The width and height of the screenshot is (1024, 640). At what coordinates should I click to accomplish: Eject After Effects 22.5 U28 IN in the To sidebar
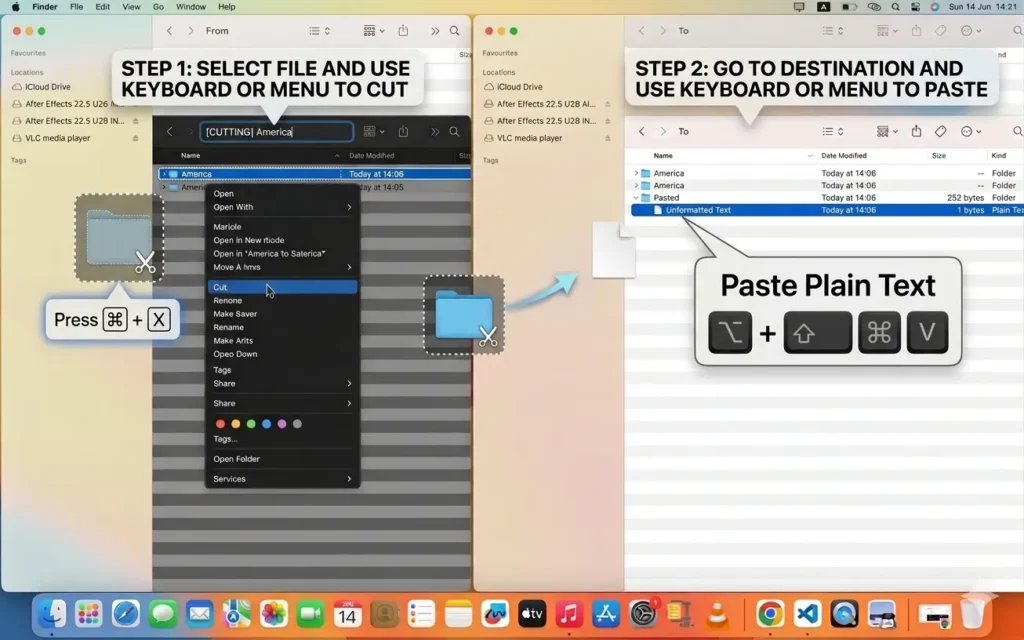click(x=607, y=121)
